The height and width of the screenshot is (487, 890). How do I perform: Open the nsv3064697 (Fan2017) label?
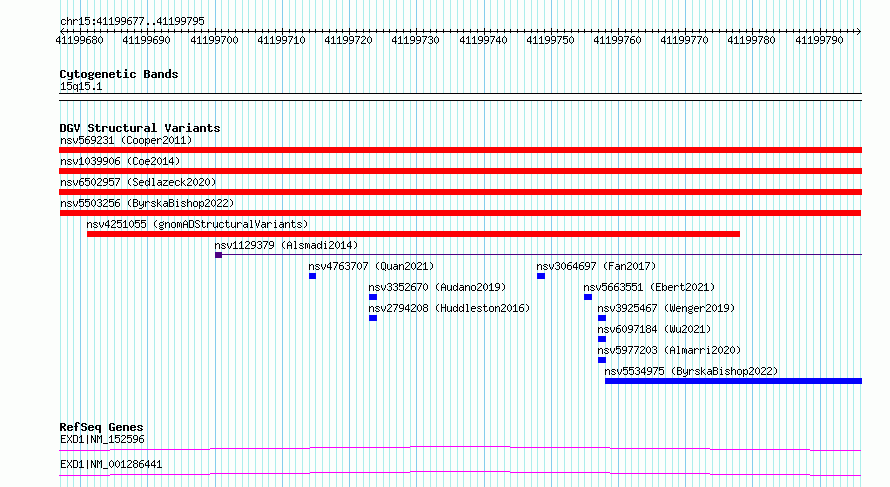pos(596,266)
